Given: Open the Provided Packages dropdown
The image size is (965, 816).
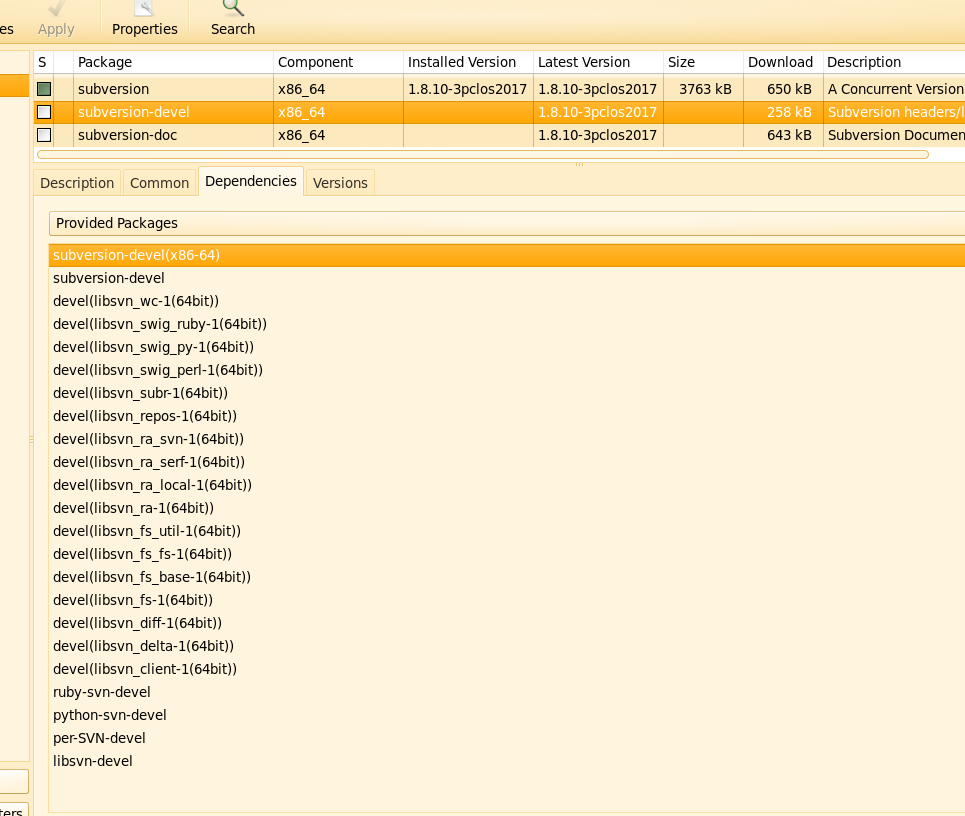Looking at the screenshot, I should (506, 223).
